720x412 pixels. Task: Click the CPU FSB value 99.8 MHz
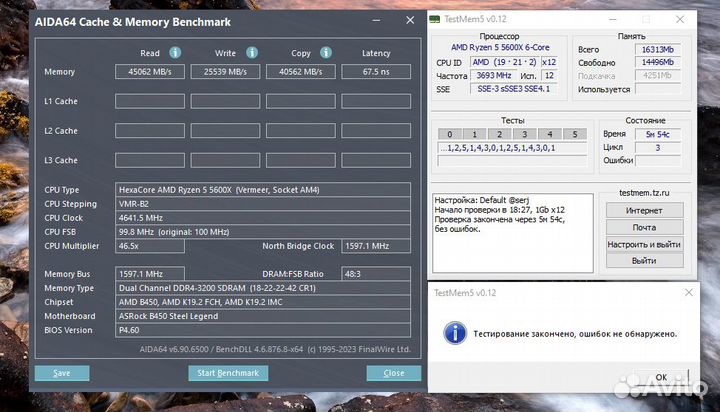(x=263, y=232)
